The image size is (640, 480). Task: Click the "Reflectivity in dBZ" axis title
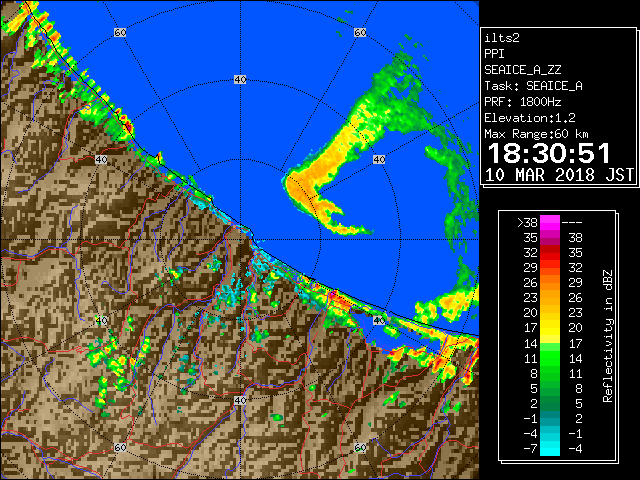[608, 336]
